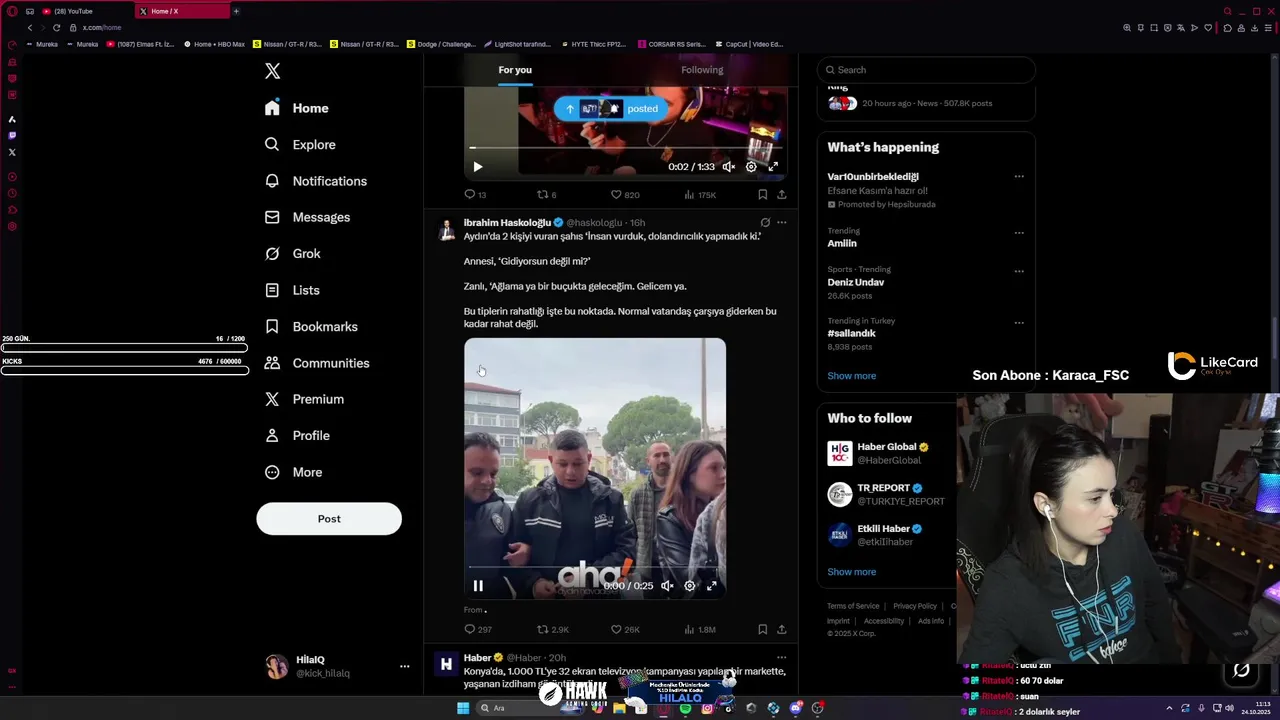Click the X Search input field

pyautogui.click(x=926, y=70)
